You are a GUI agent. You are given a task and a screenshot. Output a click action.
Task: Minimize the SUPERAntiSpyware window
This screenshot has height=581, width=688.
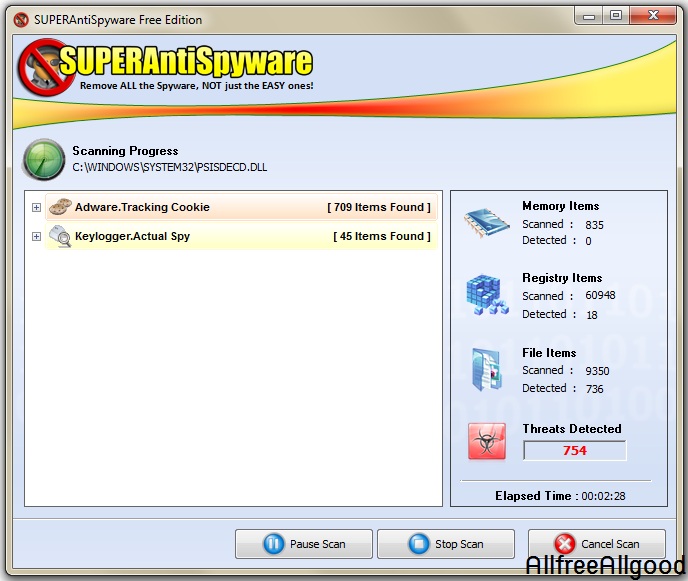(589, 16)
